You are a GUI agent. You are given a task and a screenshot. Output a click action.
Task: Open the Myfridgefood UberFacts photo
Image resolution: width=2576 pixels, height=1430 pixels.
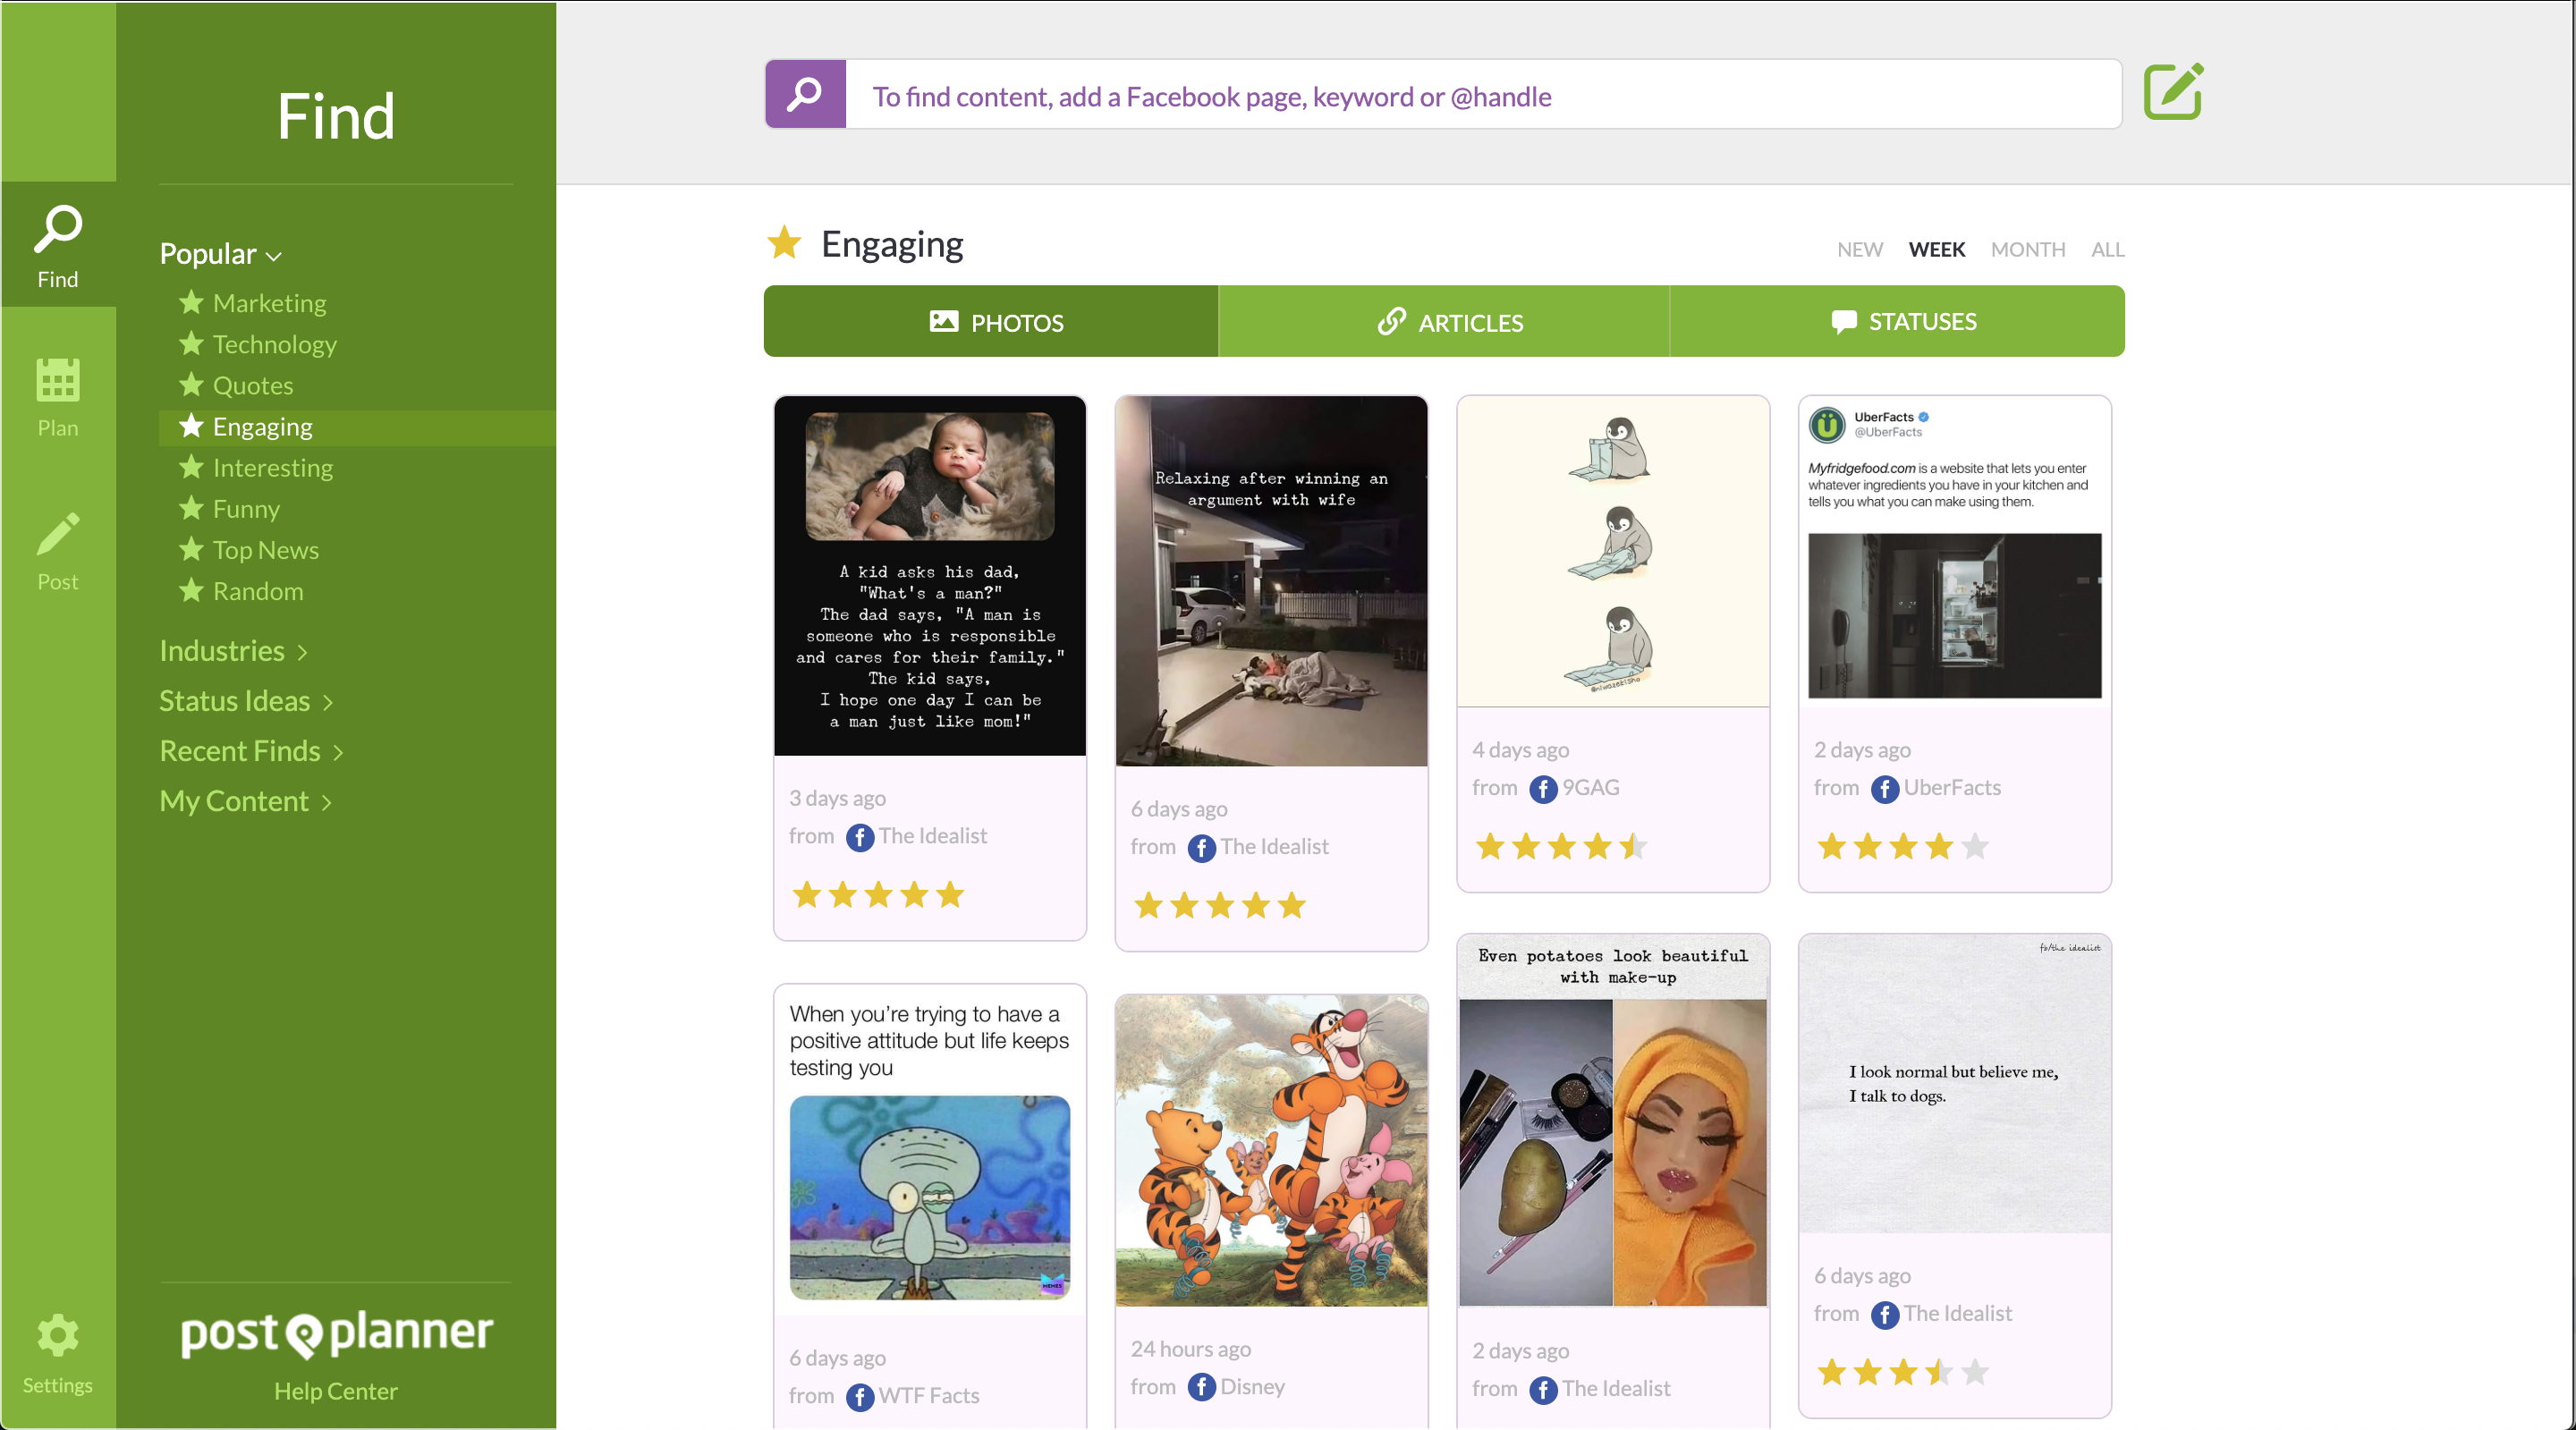[1955, 552]
